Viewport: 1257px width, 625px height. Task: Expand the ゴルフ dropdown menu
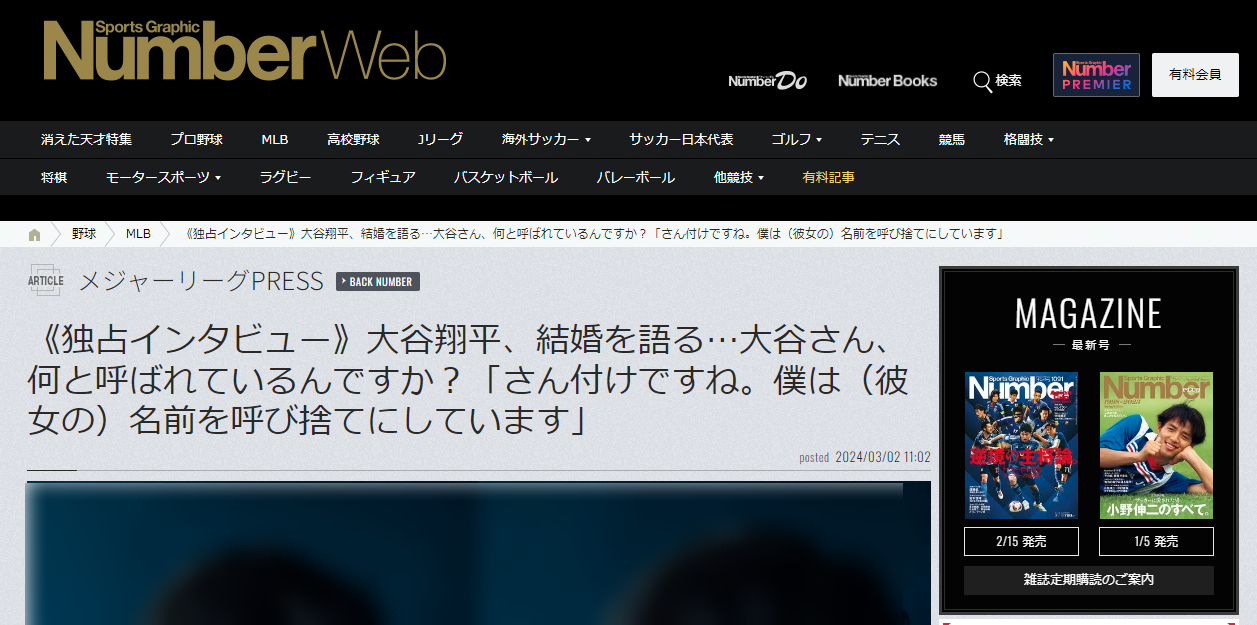point(796,140)
